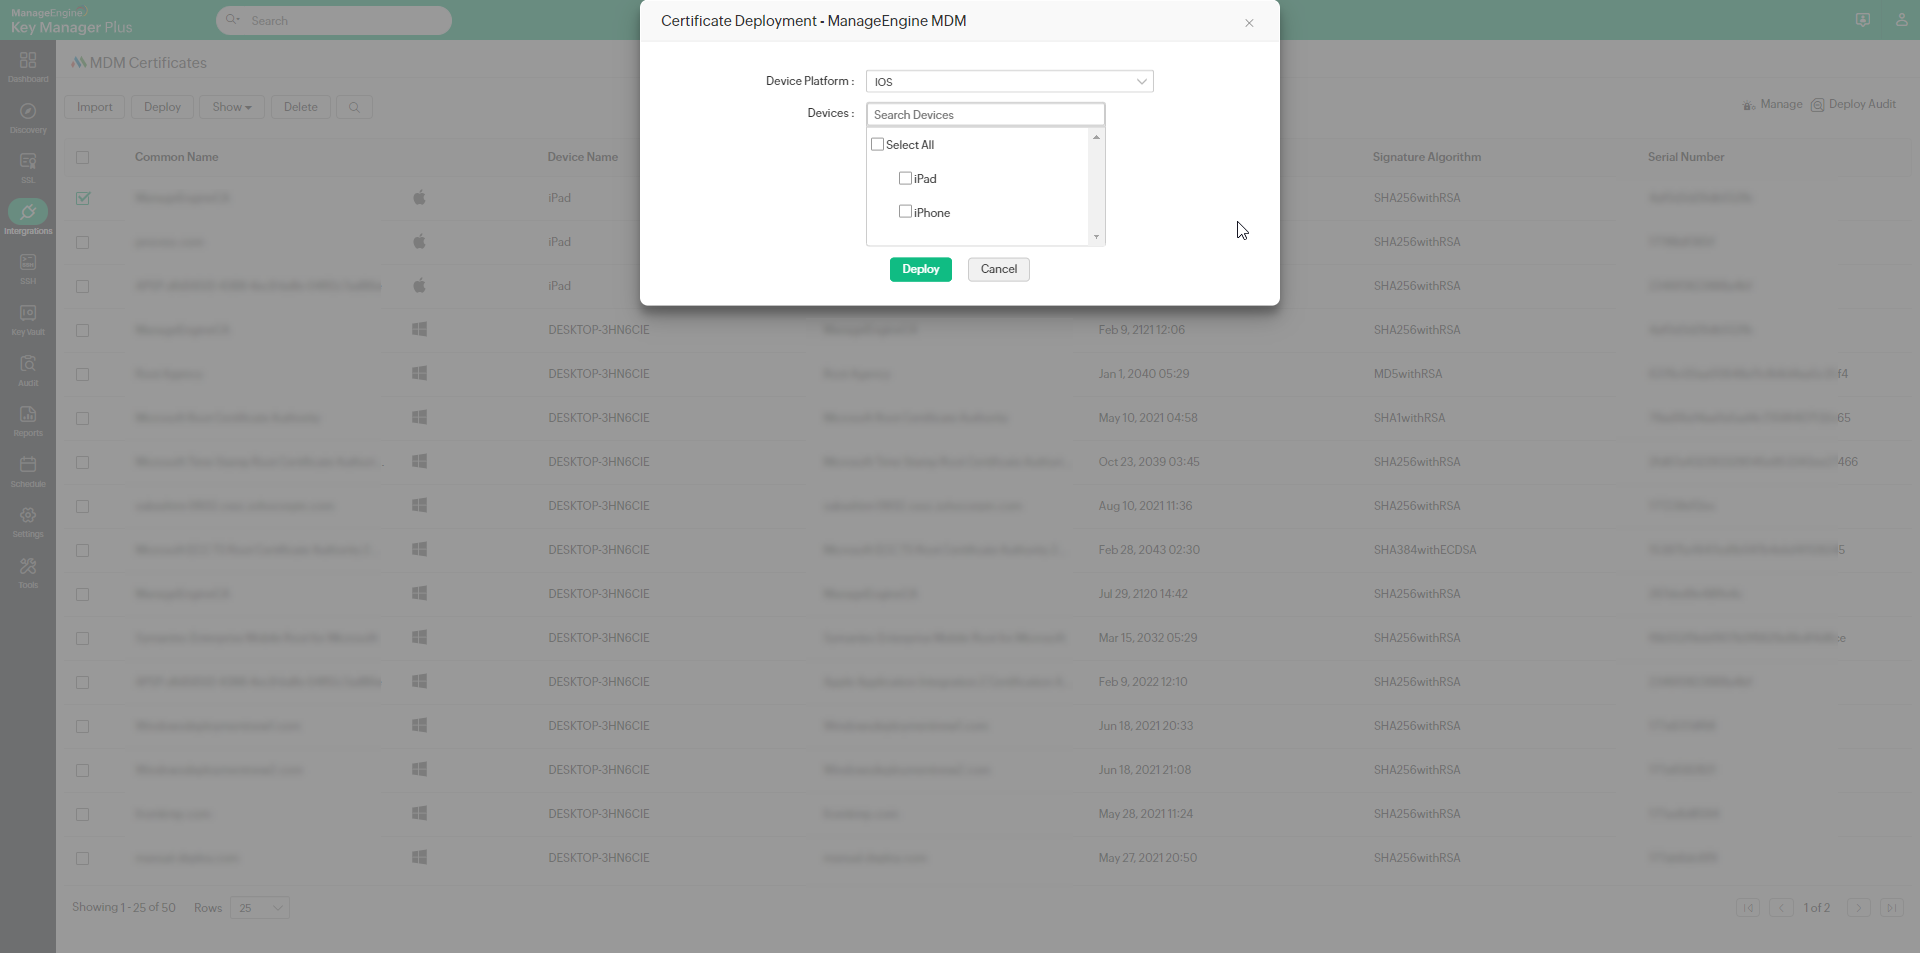Click the expiry date Oct 23, 2039 03:45

coord(1149,462)
